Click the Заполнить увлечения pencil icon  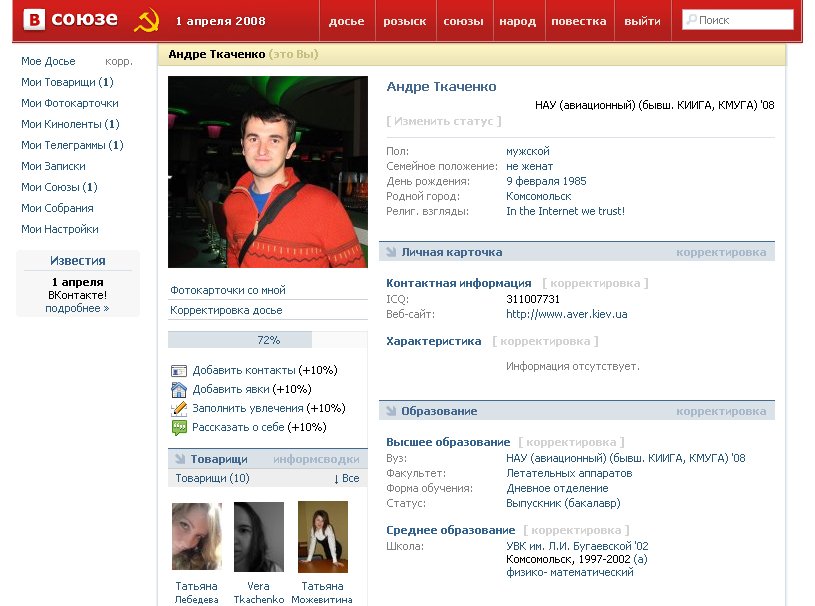(179, 409)
